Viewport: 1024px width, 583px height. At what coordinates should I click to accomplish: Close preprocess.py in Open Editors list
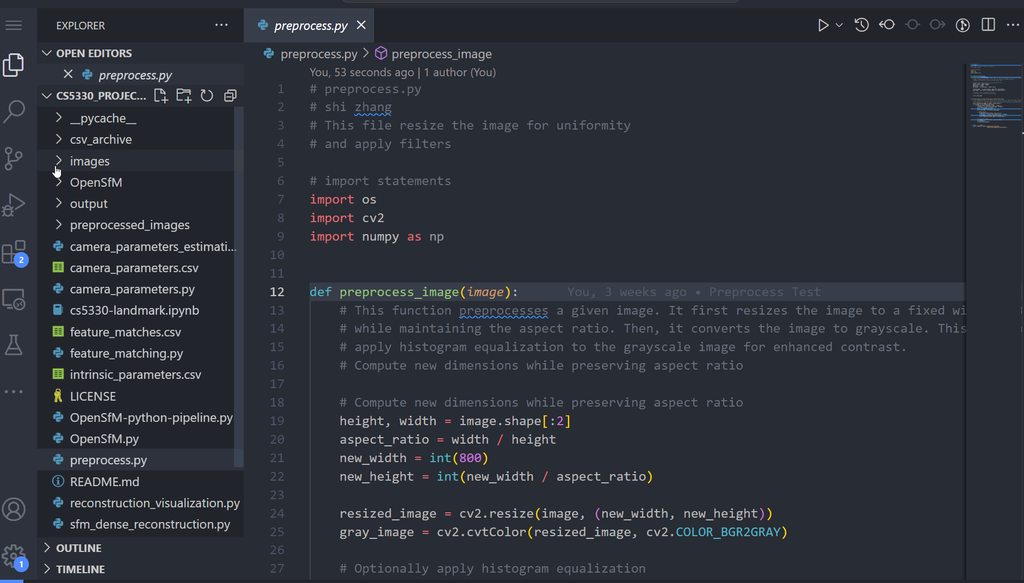(x=68, y=74)
